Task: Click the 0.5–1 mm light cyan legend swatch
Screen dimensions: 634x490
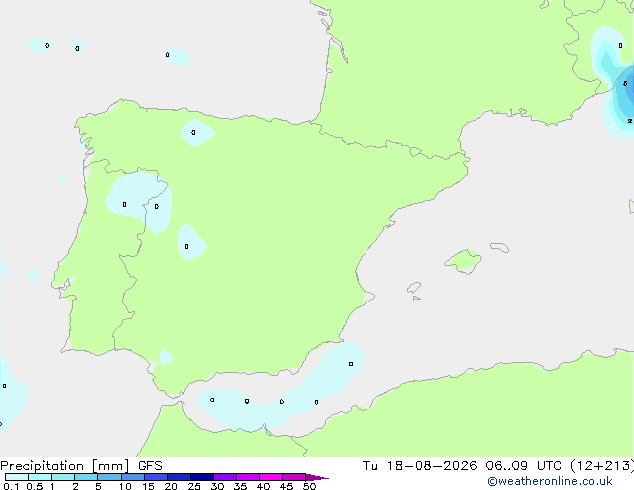Action: coord(40,477)
